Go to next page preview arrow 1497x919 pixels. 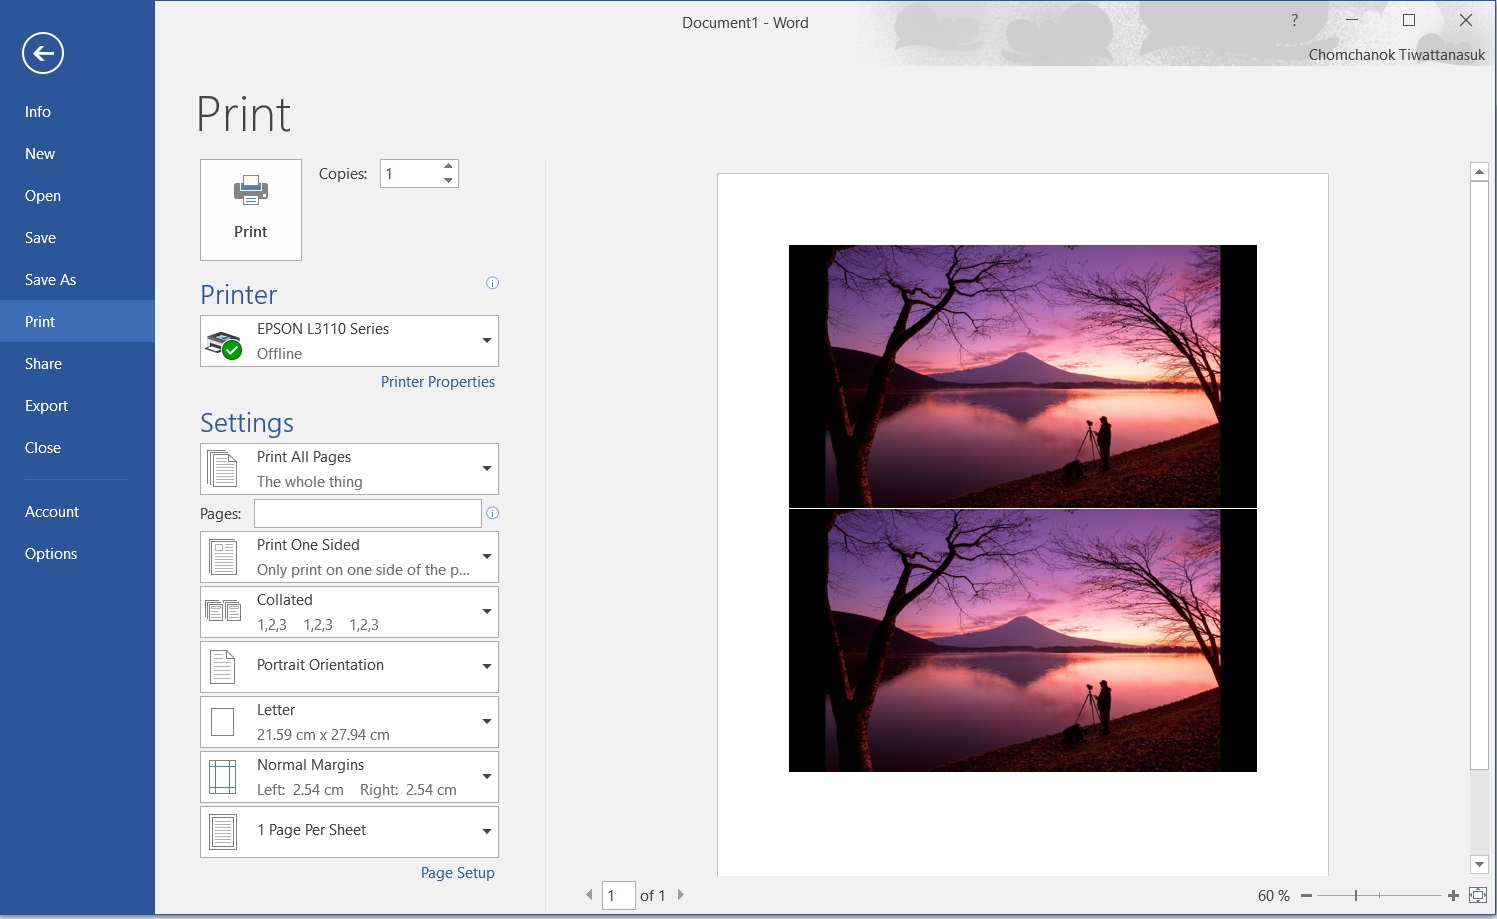click(x=681, y=895)
